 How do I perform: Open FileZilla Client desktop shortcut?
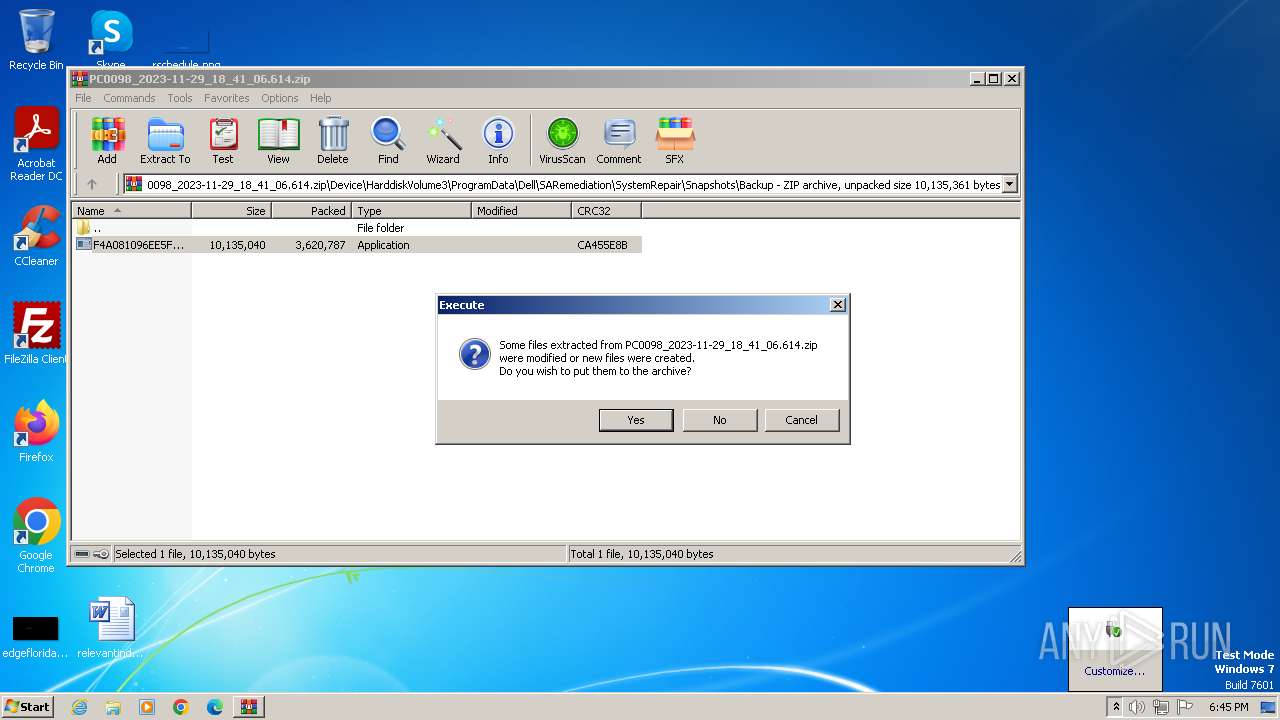[36, 334]
